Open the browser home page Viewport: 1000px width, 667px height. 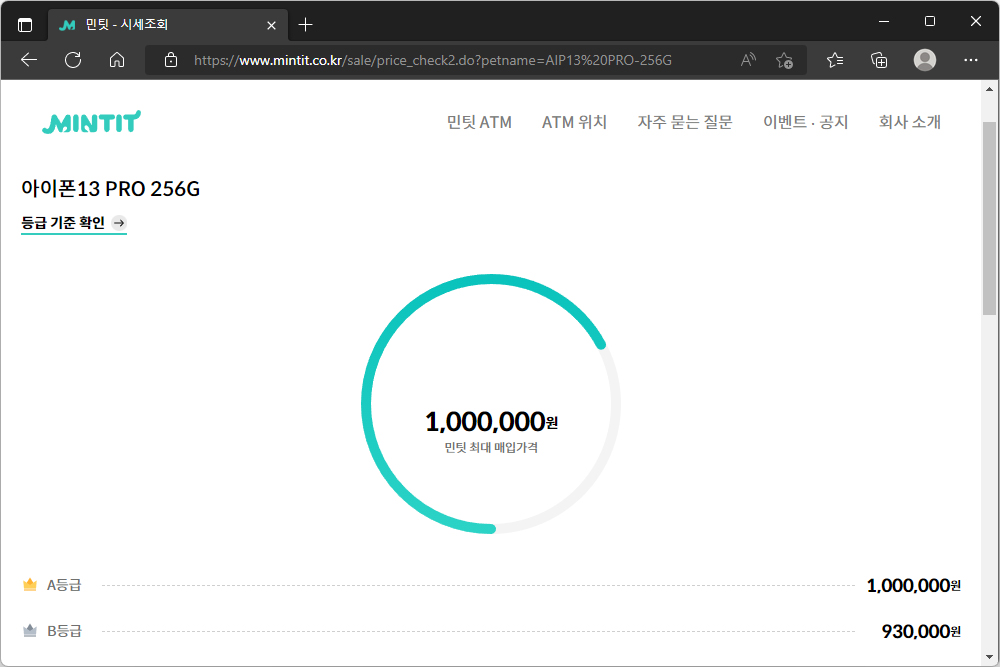117,60
